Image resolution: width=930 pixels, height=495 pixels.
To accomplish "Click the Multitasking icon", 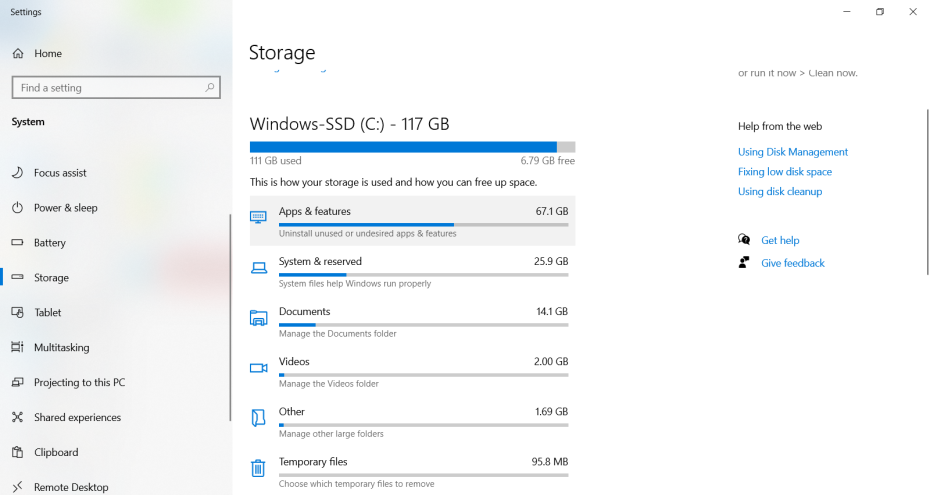I will click(17, 348).
